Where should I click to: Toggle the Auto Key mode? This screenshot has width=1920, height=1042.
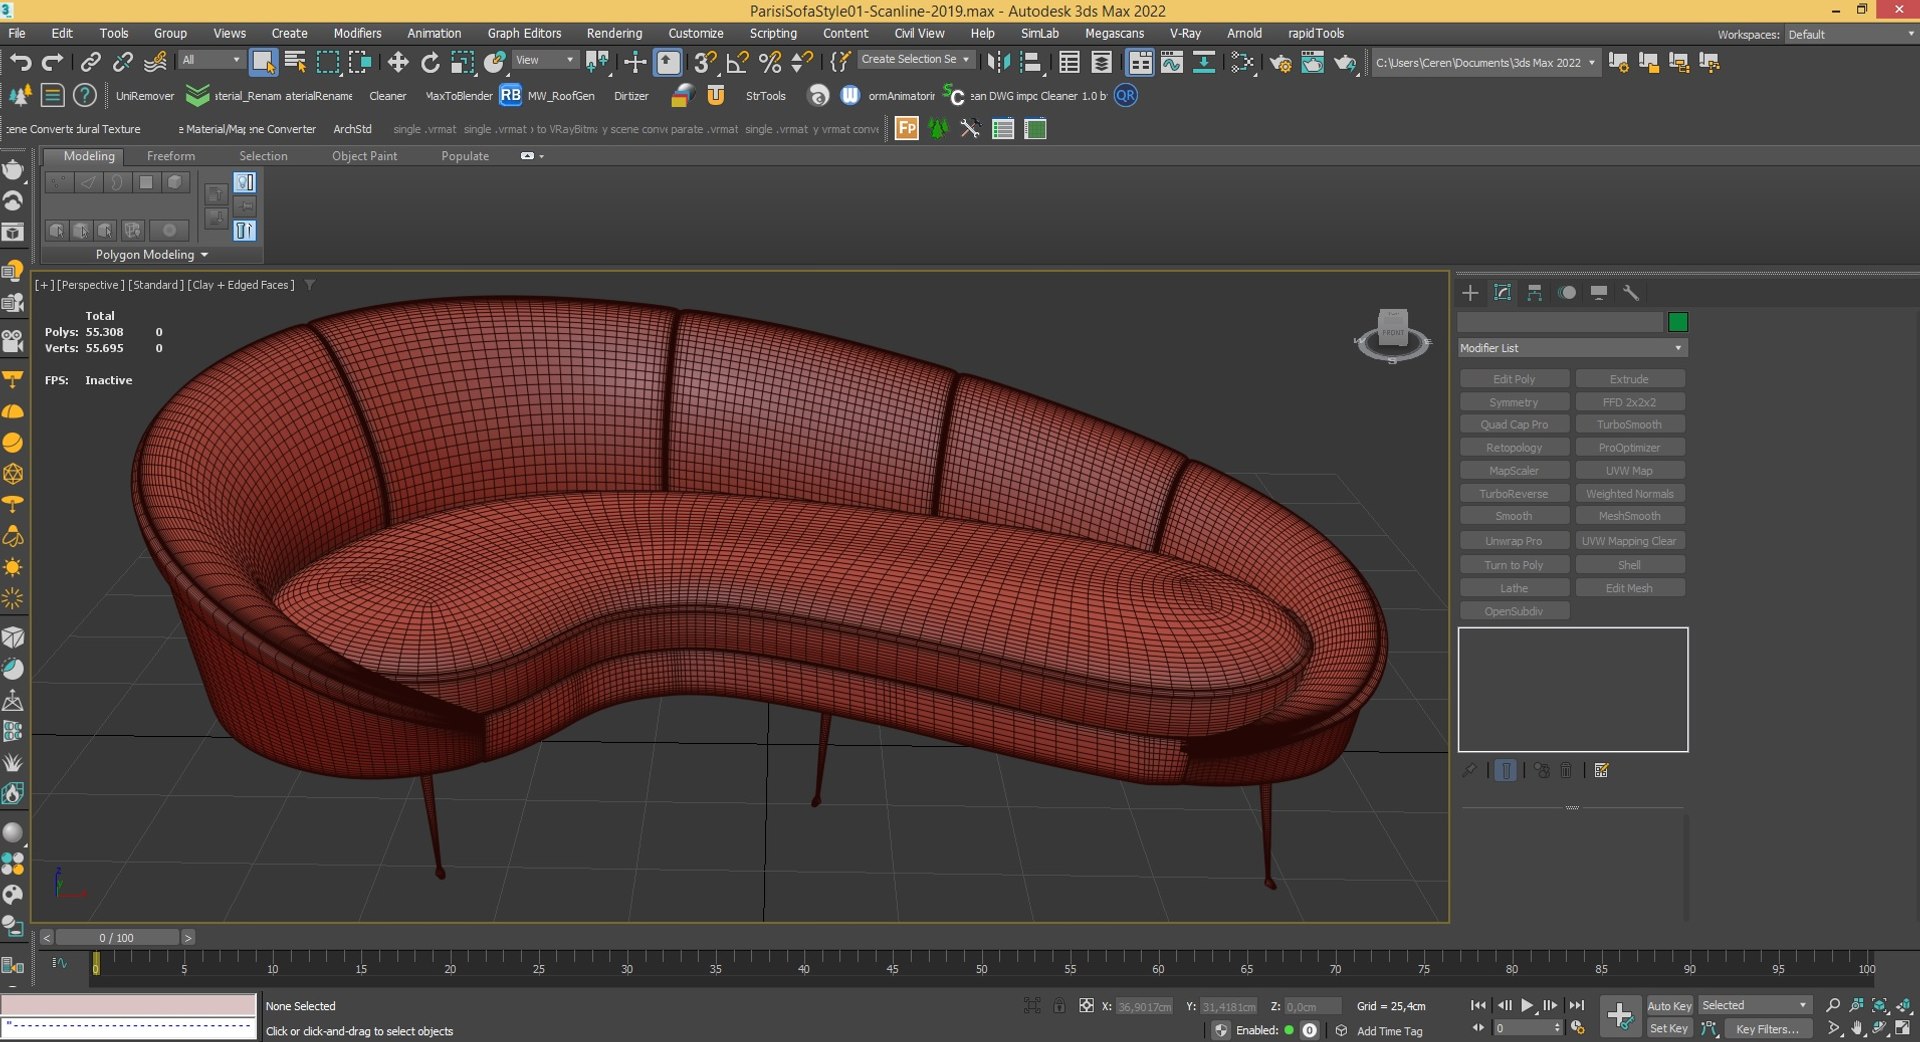coord(1669,1005)
